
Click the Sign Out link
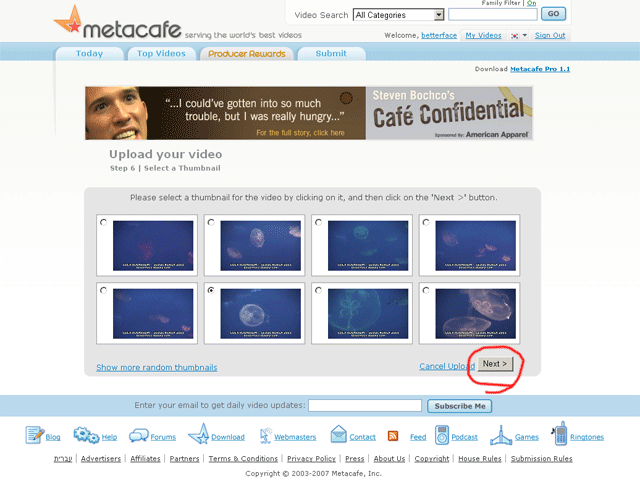(550, 36)
